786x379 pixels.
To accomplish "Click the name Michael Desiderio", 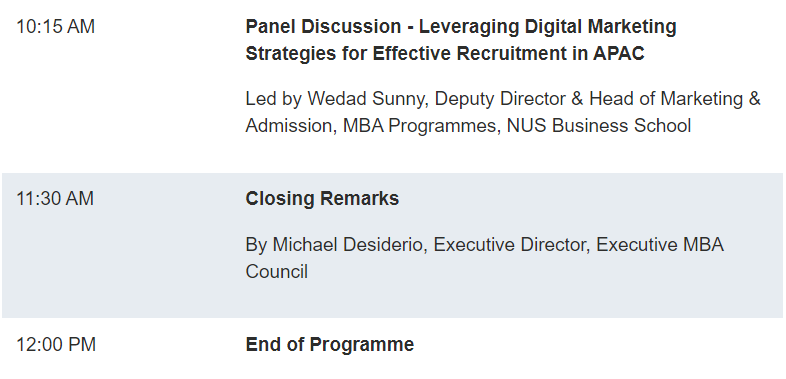I will coord(347,245).
